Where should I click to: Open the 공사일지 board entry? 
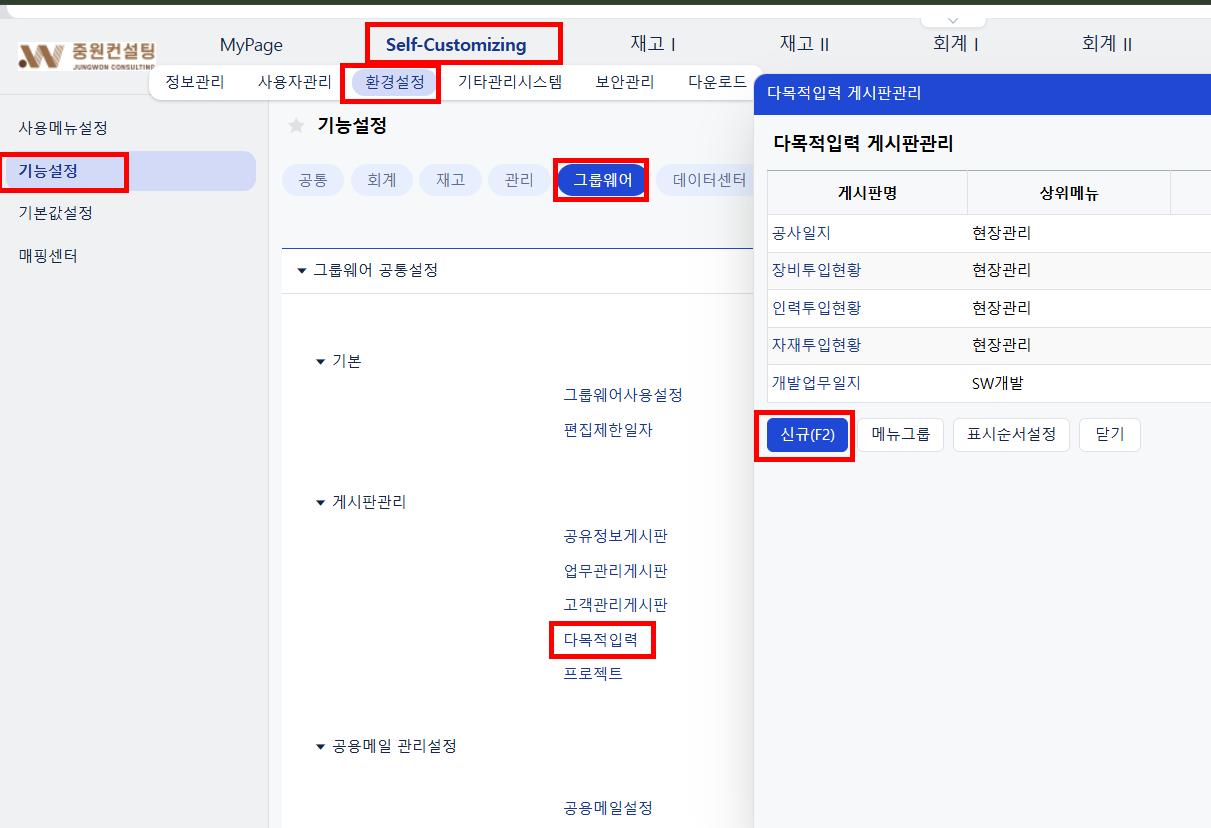[801, 233]
